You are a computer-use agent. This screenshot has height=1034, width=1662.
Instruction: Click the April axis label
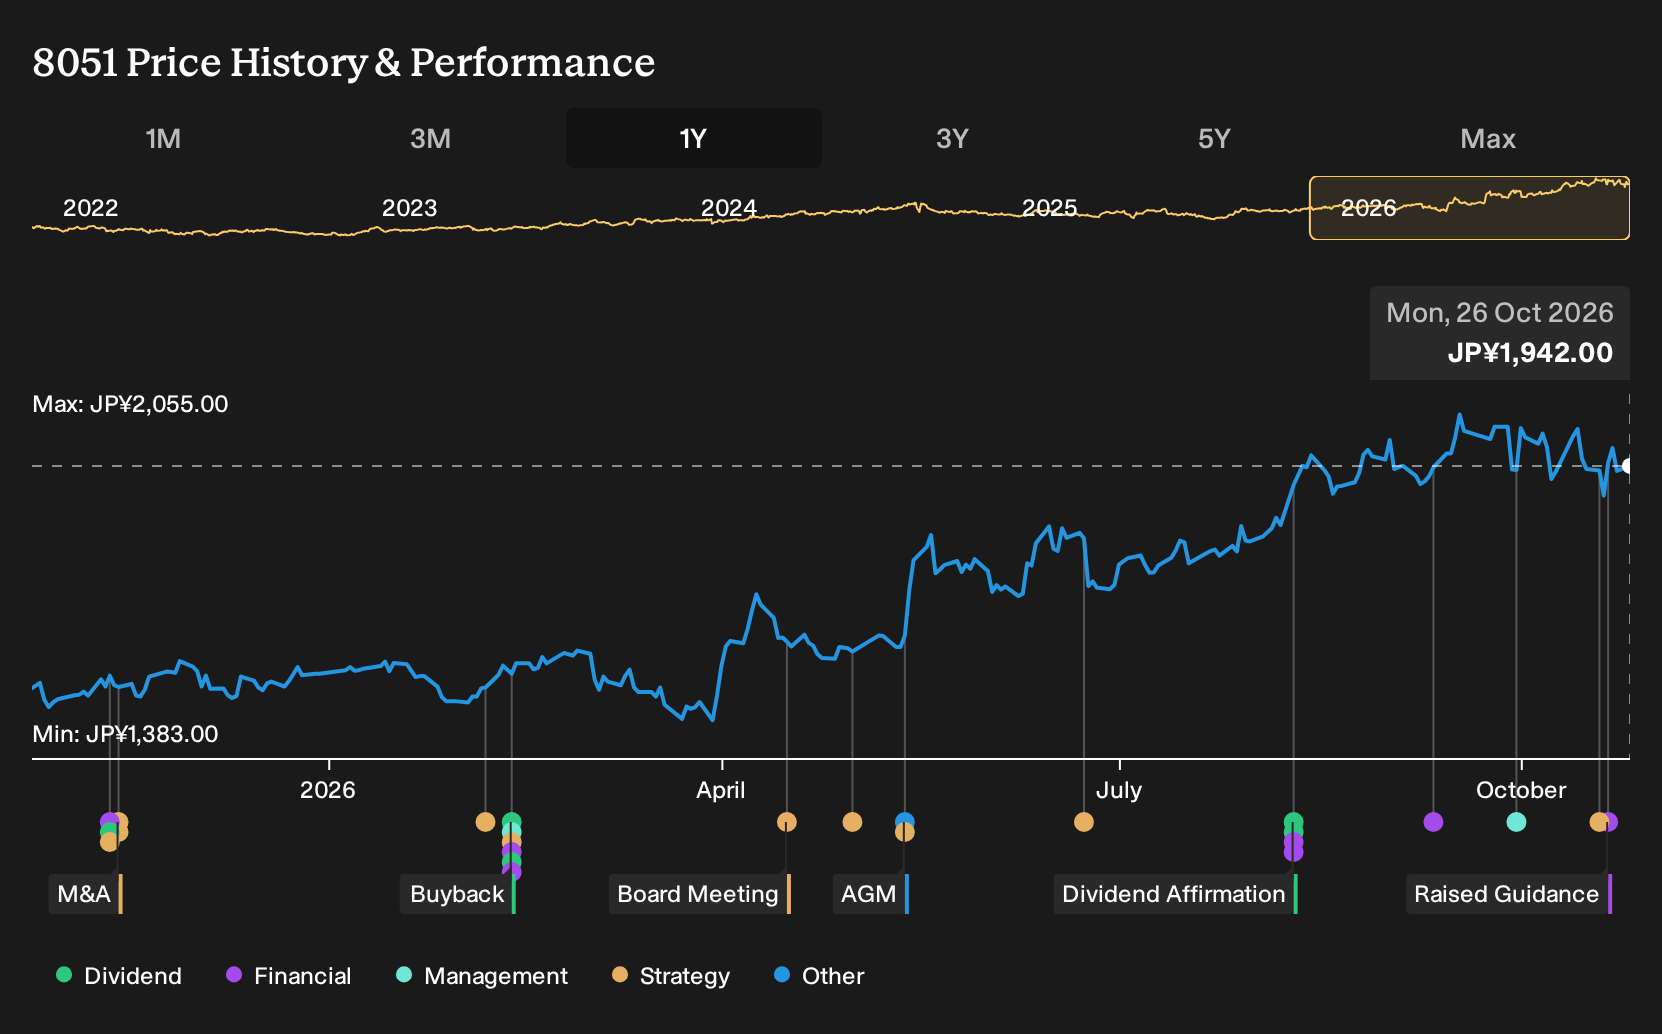click(x=721, y=790)
